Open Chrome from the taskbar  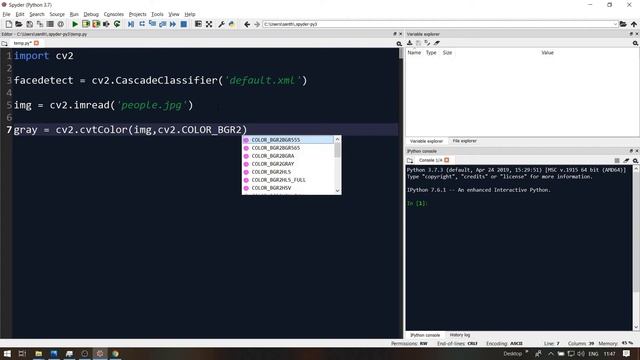(x=116, y=354)
